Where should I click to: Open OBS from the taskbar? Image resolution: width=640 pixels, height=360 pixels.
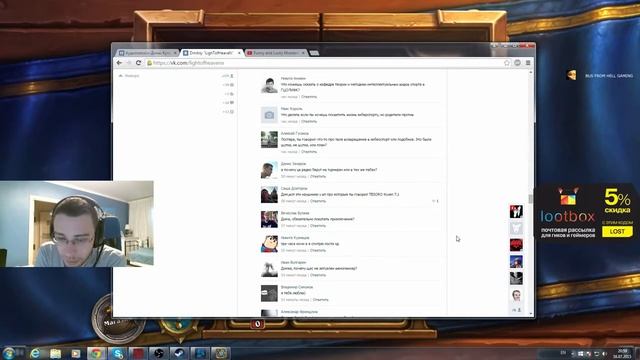tap(158, 353)
